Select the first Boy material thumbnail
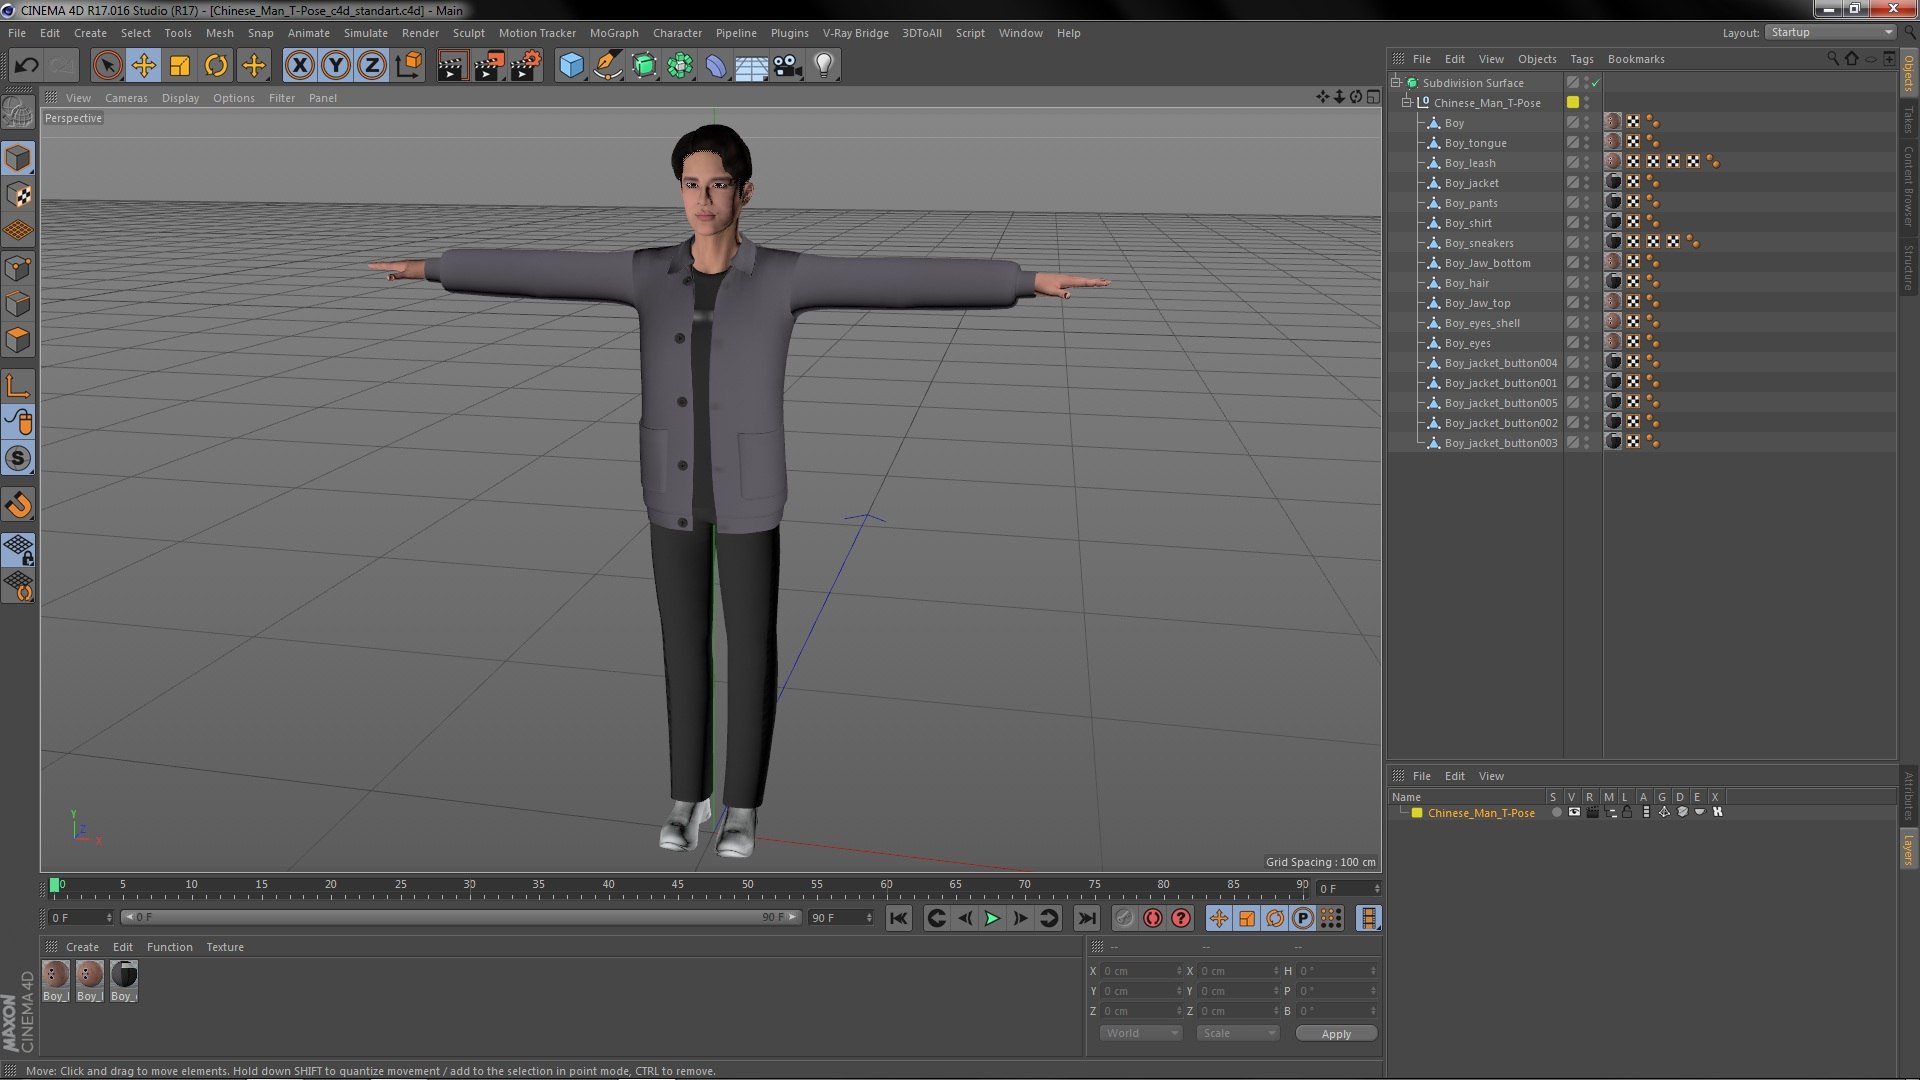The height and width of the screenshot is (1080, 1920). (56, 980)
